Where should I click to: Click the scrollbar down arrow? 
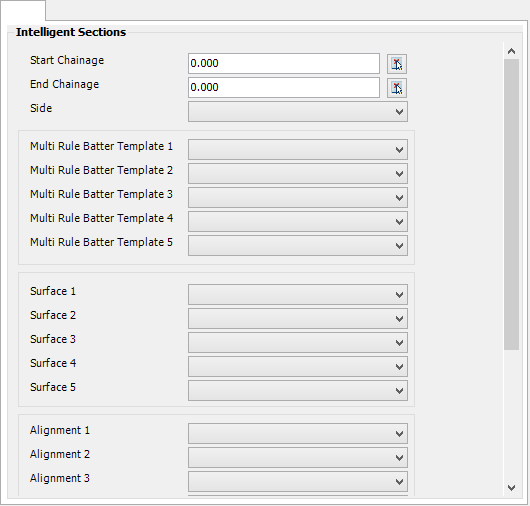[511, 488]
